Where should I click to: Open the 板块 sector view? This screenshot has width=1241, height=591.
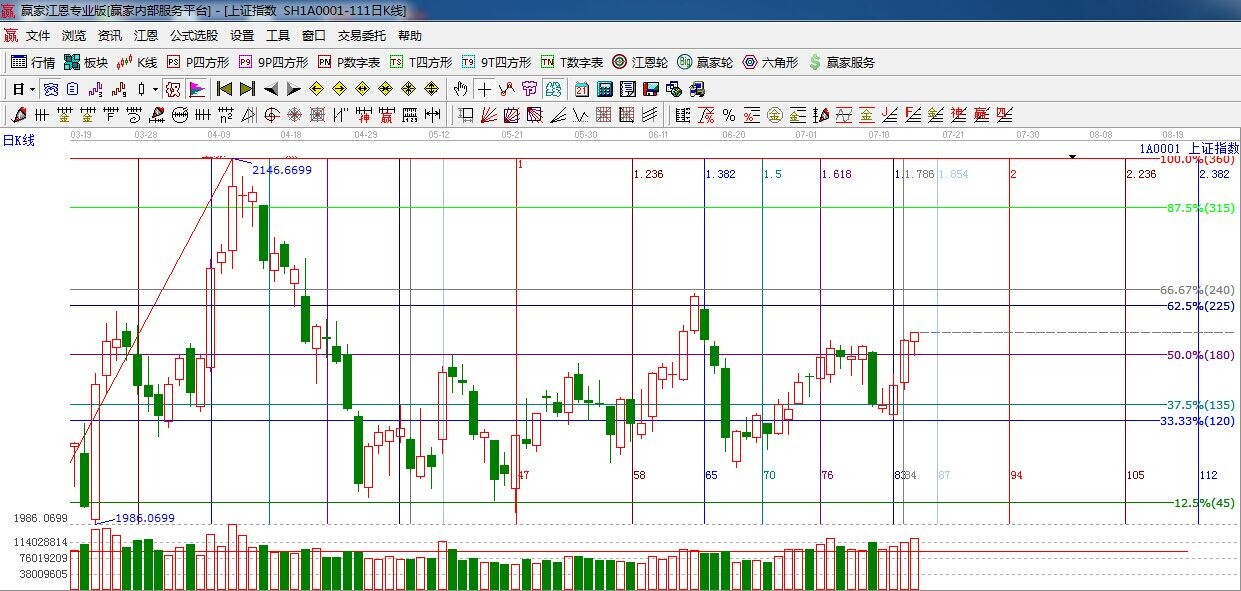(x=85, y=62)
